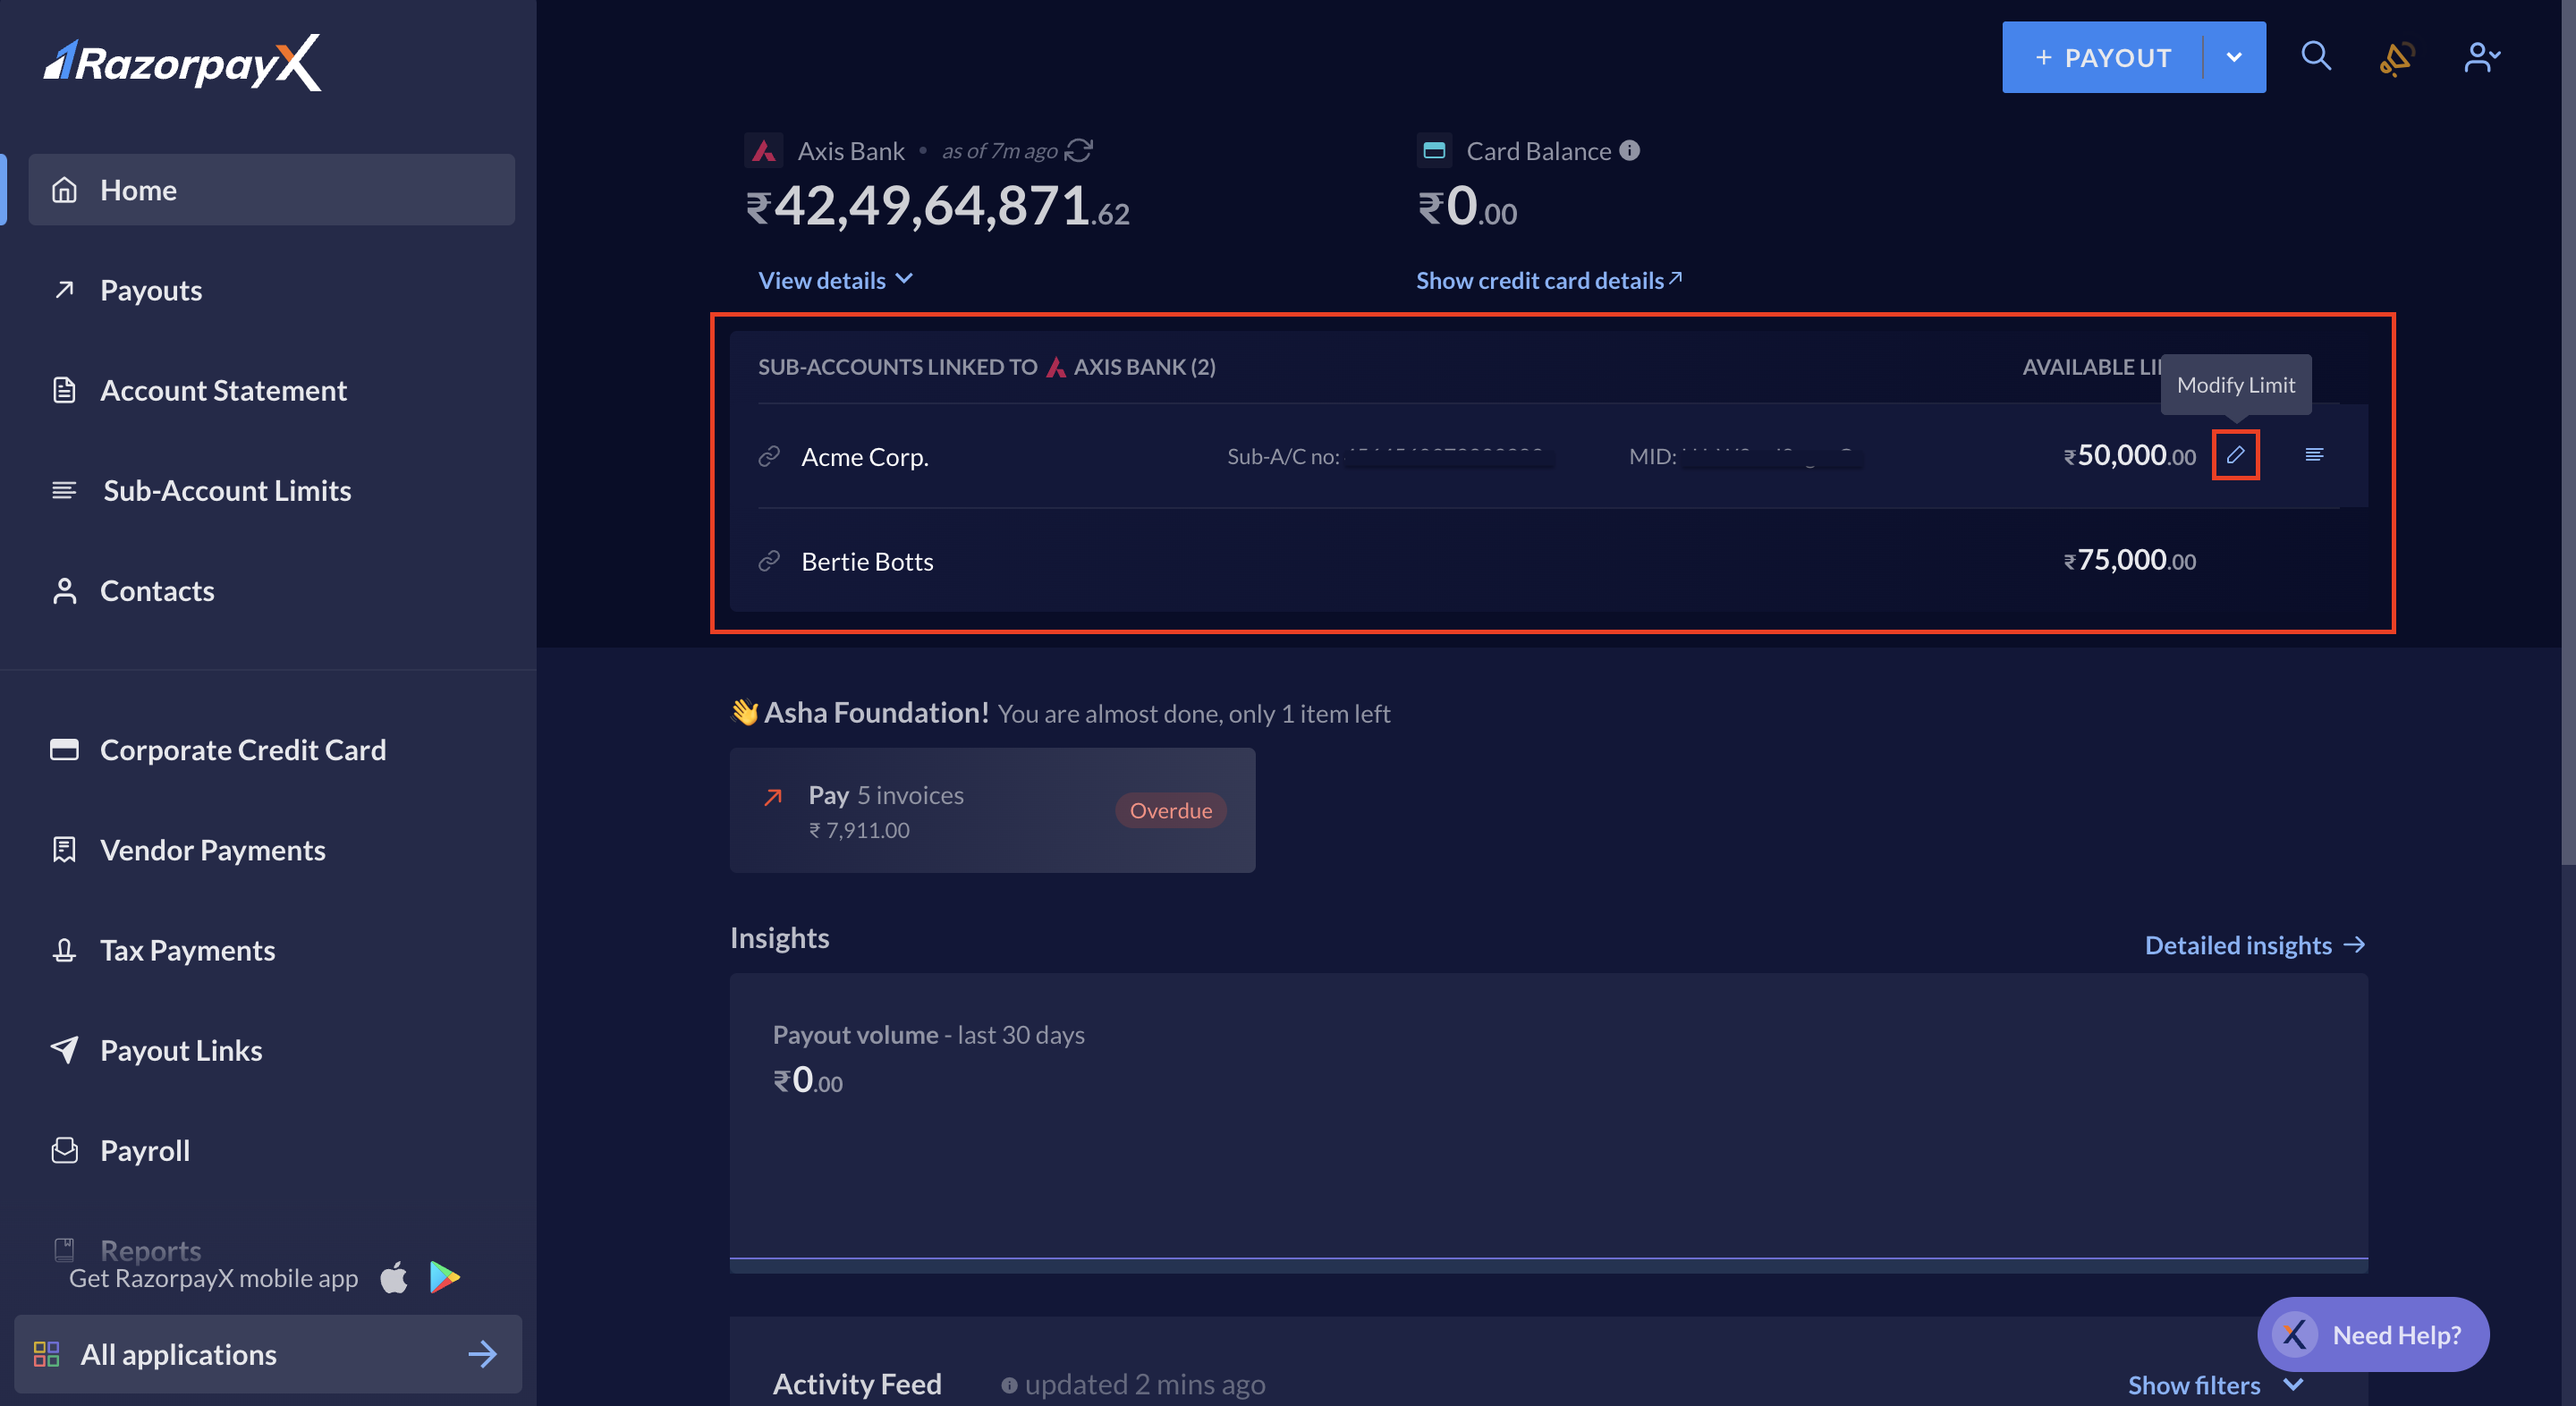Image resolution: width=2576 pixels, height=1406 pixels.
Task: Collapse the View details expander
Action: [x=835, y=280]
